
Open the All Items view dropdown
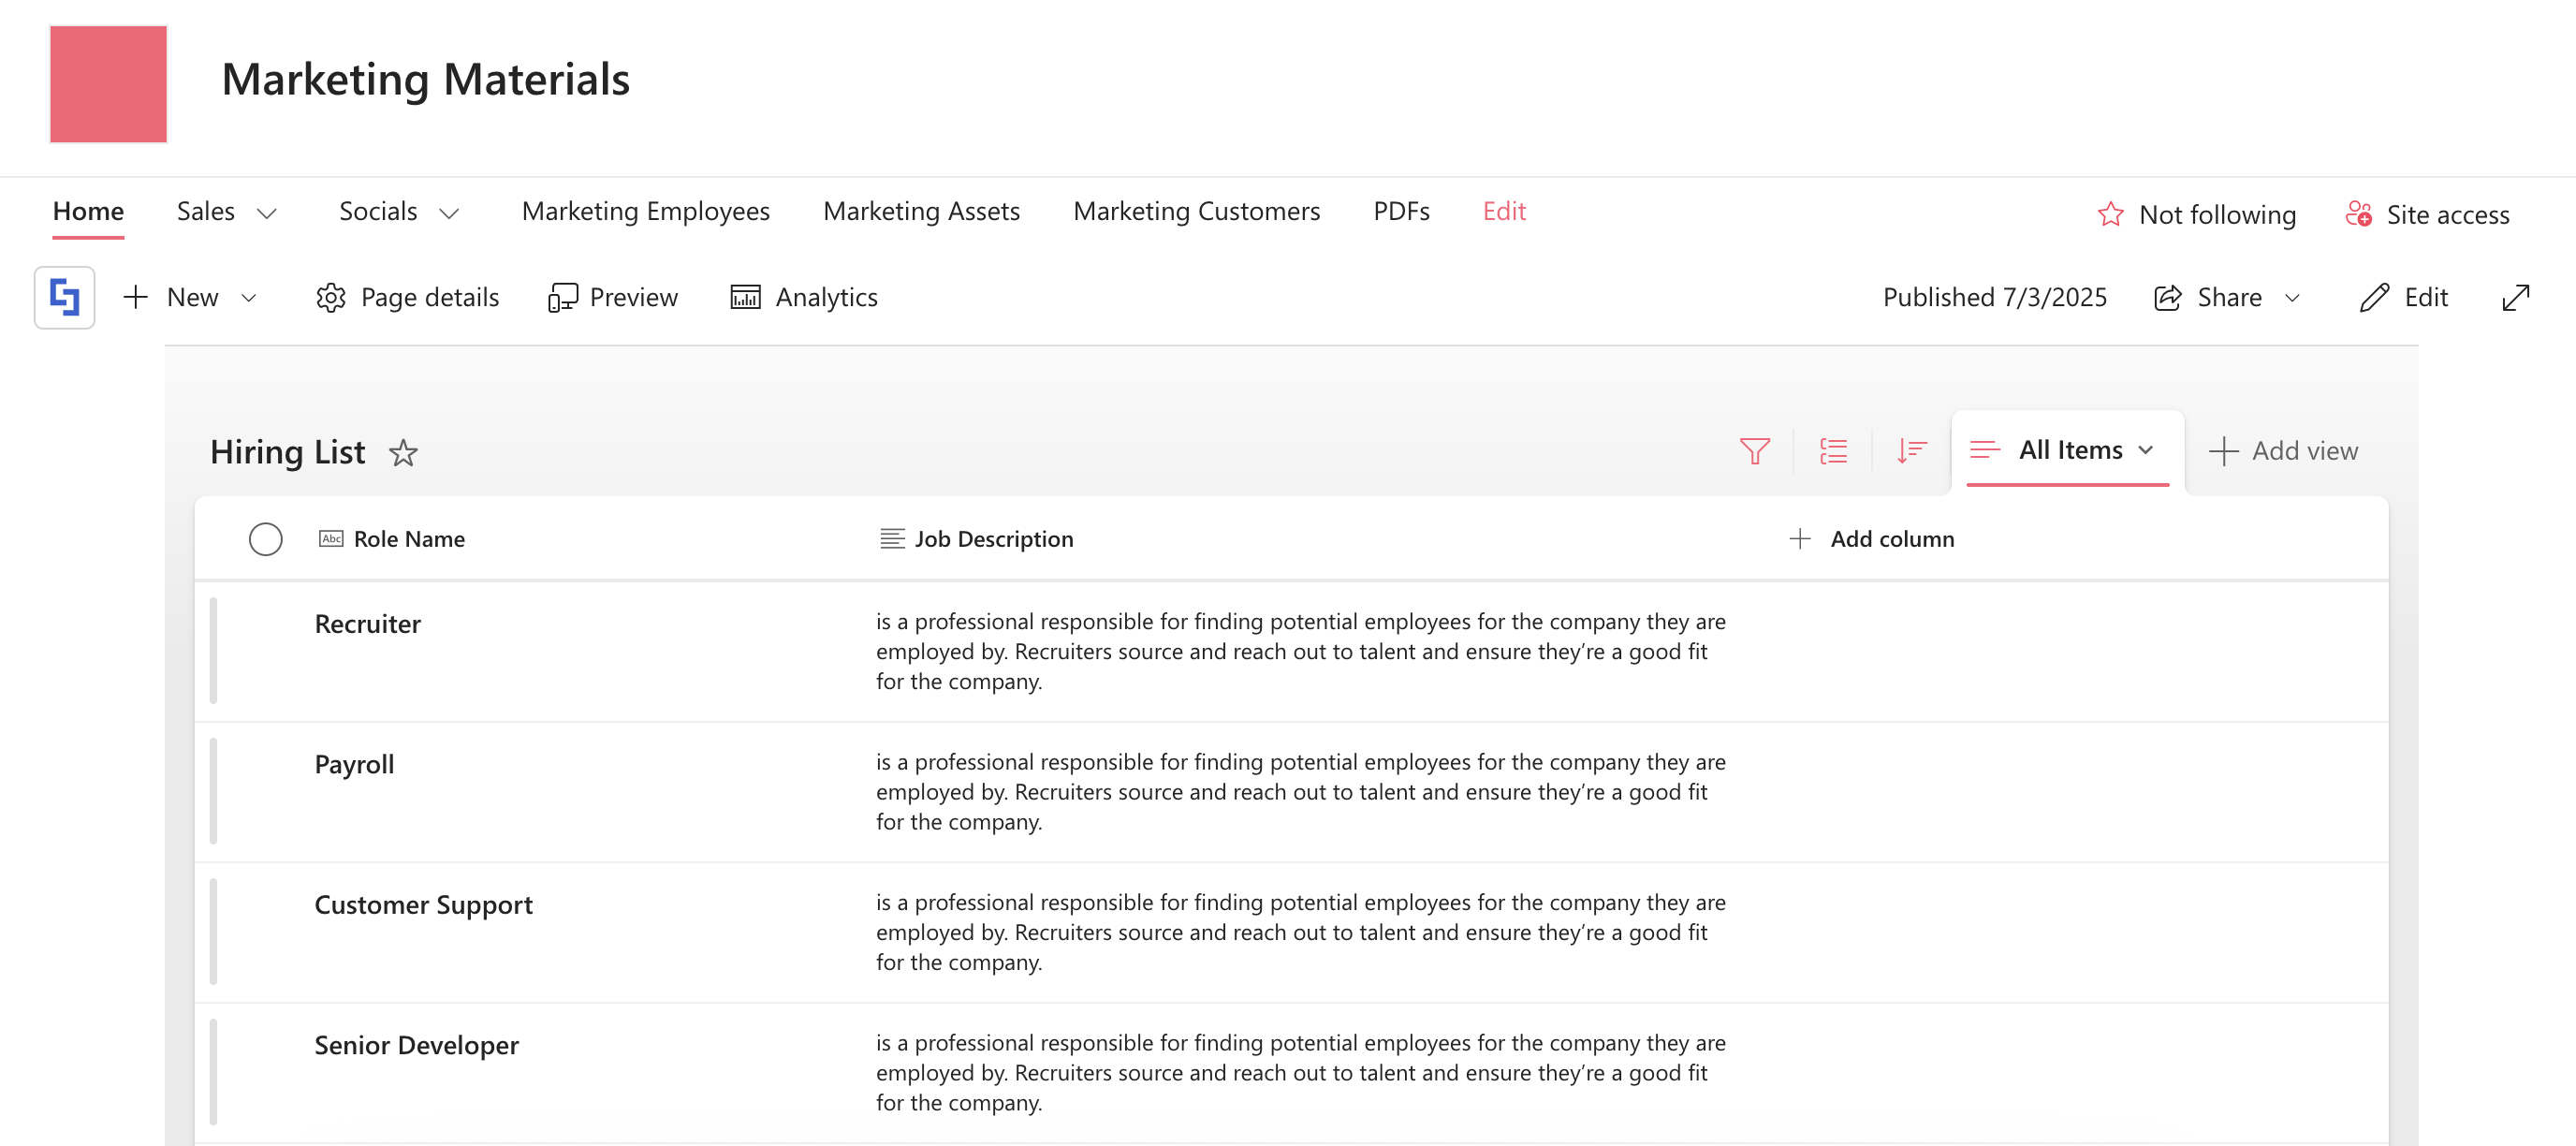(2067, 450)
